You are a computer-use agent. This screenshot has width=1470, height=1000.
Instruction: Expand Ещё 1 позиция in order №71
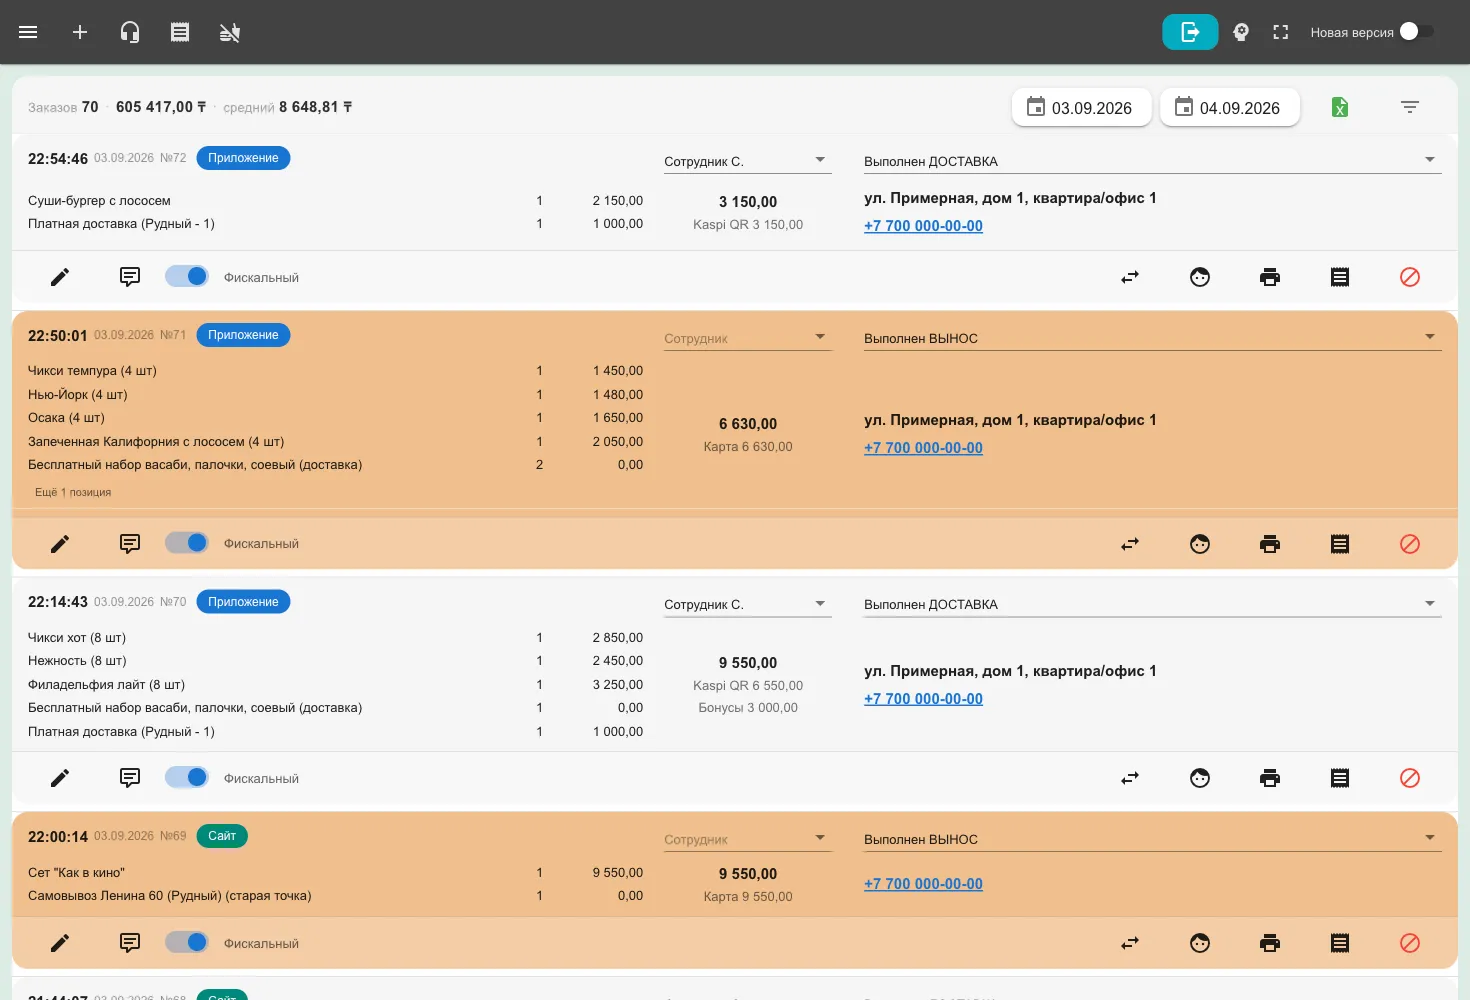73,492
